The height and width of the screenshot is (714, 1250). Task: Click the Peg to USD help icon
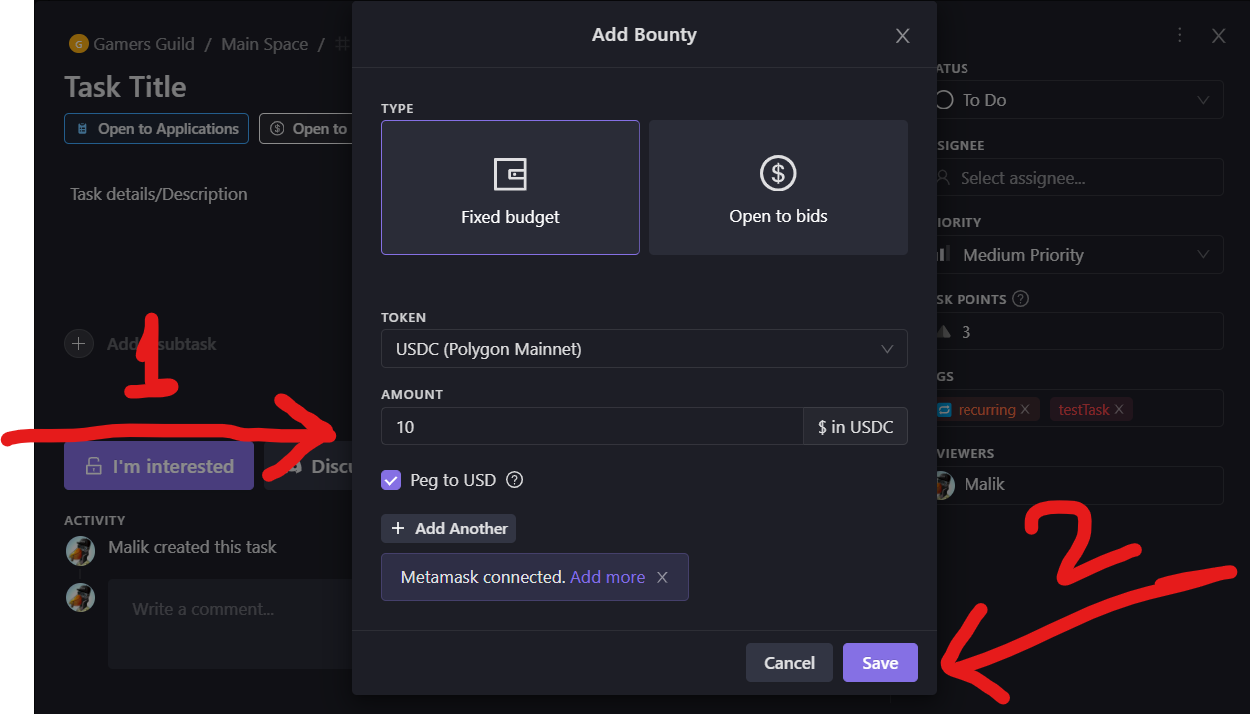pyautogui.click(x=515, y=480)
